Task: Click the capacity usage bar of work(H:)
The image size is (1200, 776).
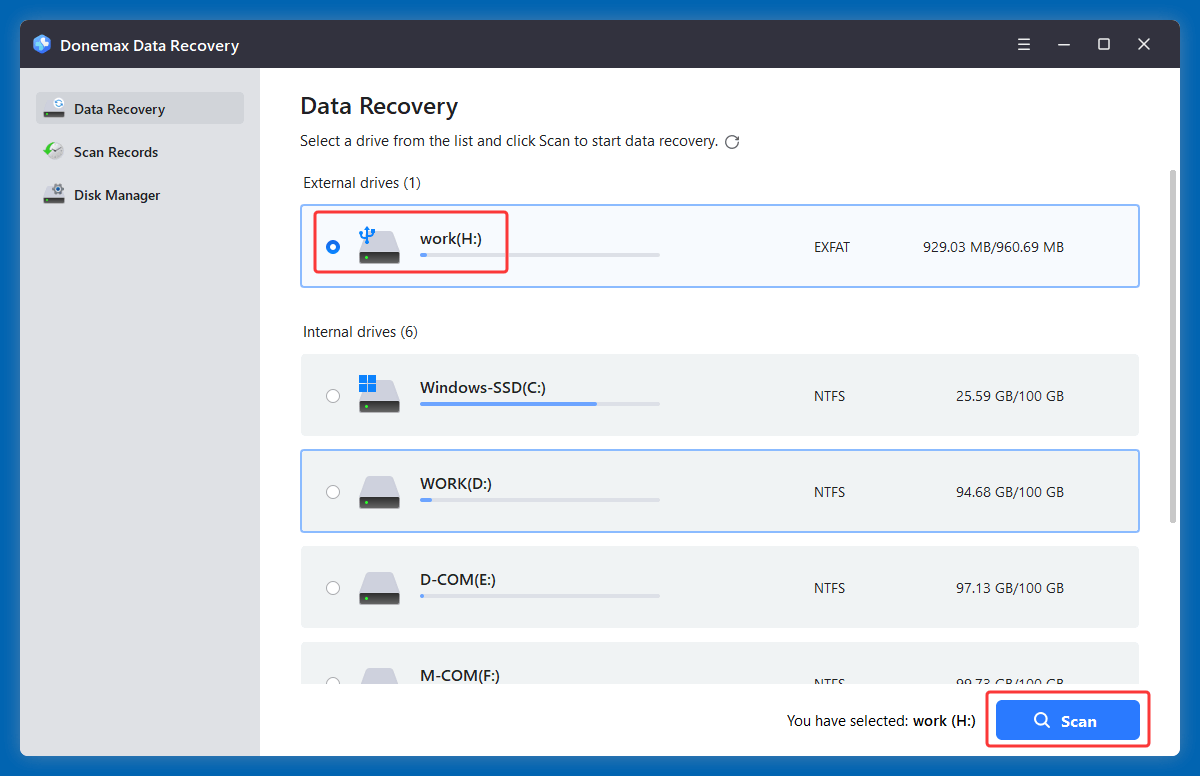Action: [x=538, y=255]
